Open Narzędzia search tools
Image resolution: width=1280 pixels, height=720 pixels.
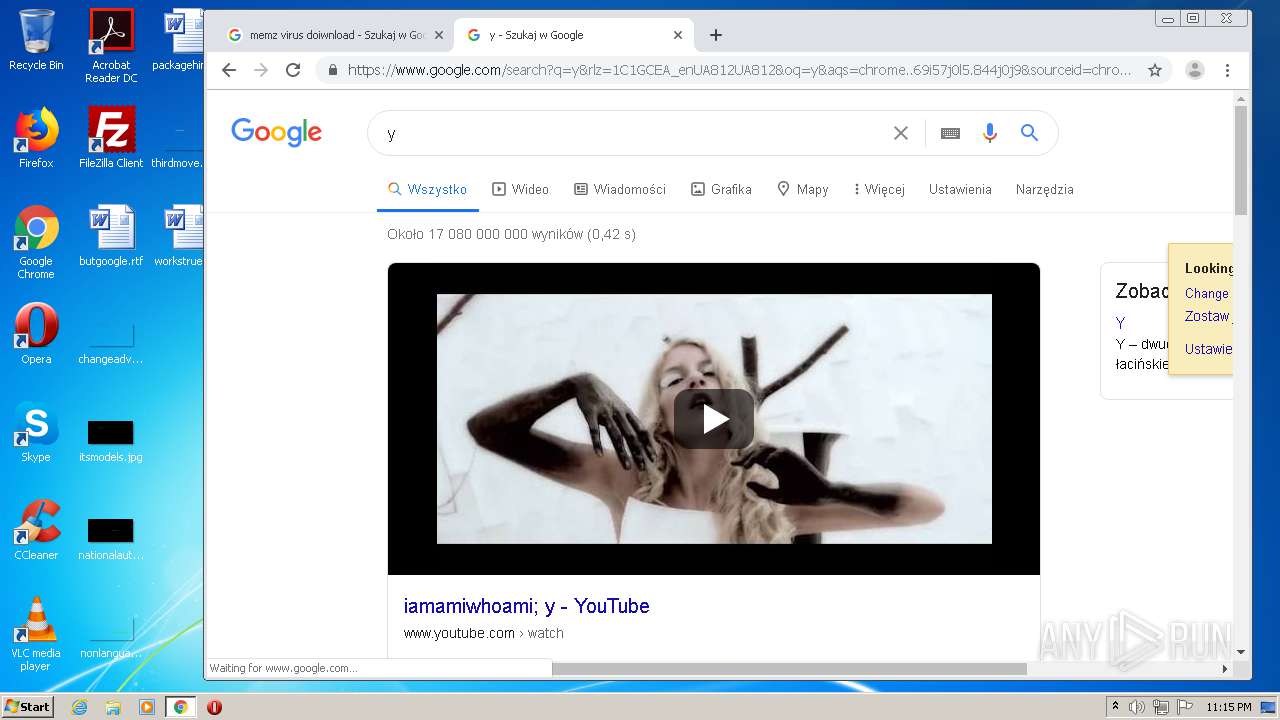click(1044, 189)
